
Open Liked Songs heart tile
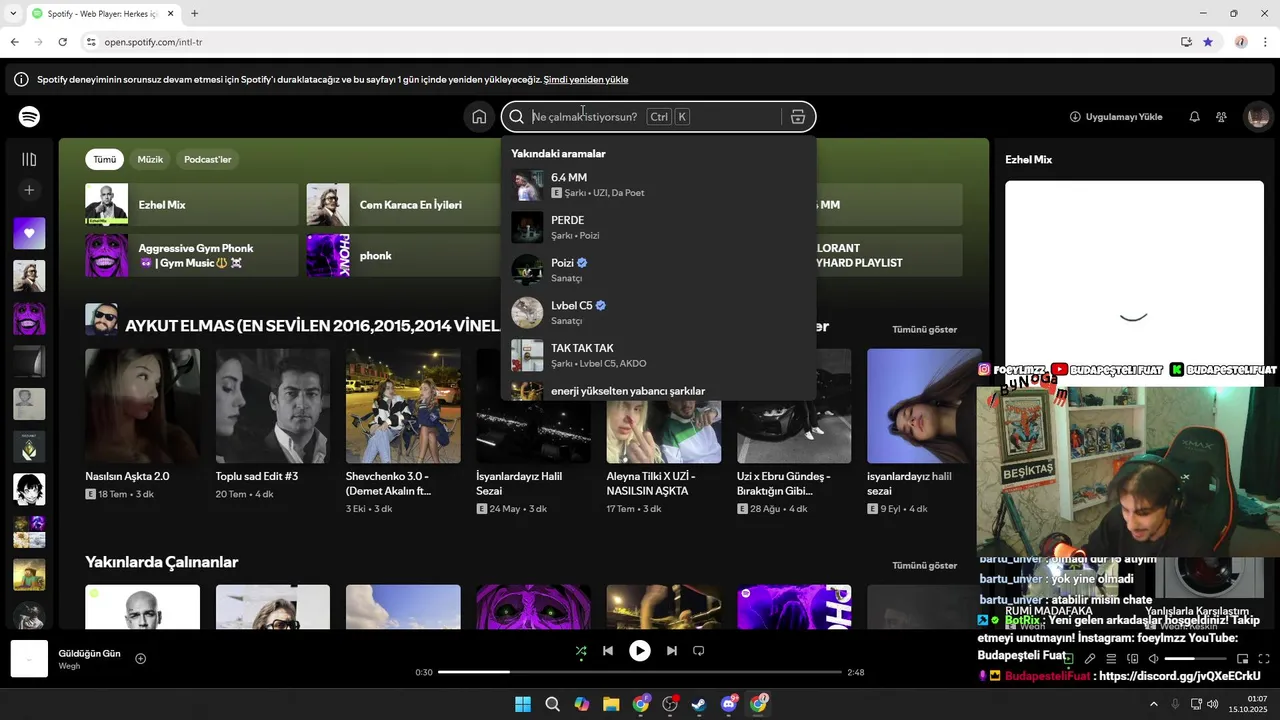pyautogui.click(x=29, y=233)
